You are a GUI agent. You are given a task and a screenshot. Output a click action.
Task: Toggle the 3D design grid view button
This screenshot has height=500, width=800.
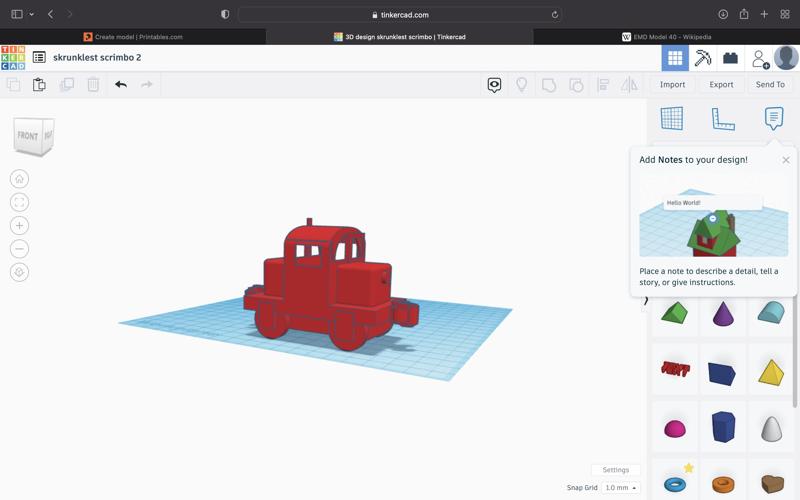[675, 58]
